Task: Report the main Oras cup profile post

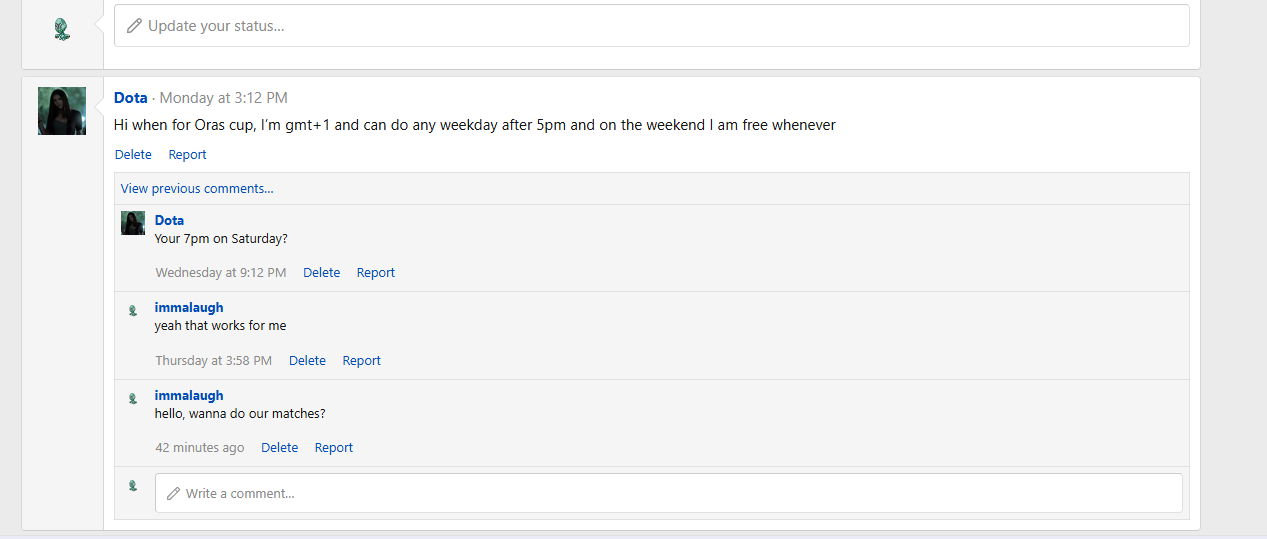Action: coord(187,154)
